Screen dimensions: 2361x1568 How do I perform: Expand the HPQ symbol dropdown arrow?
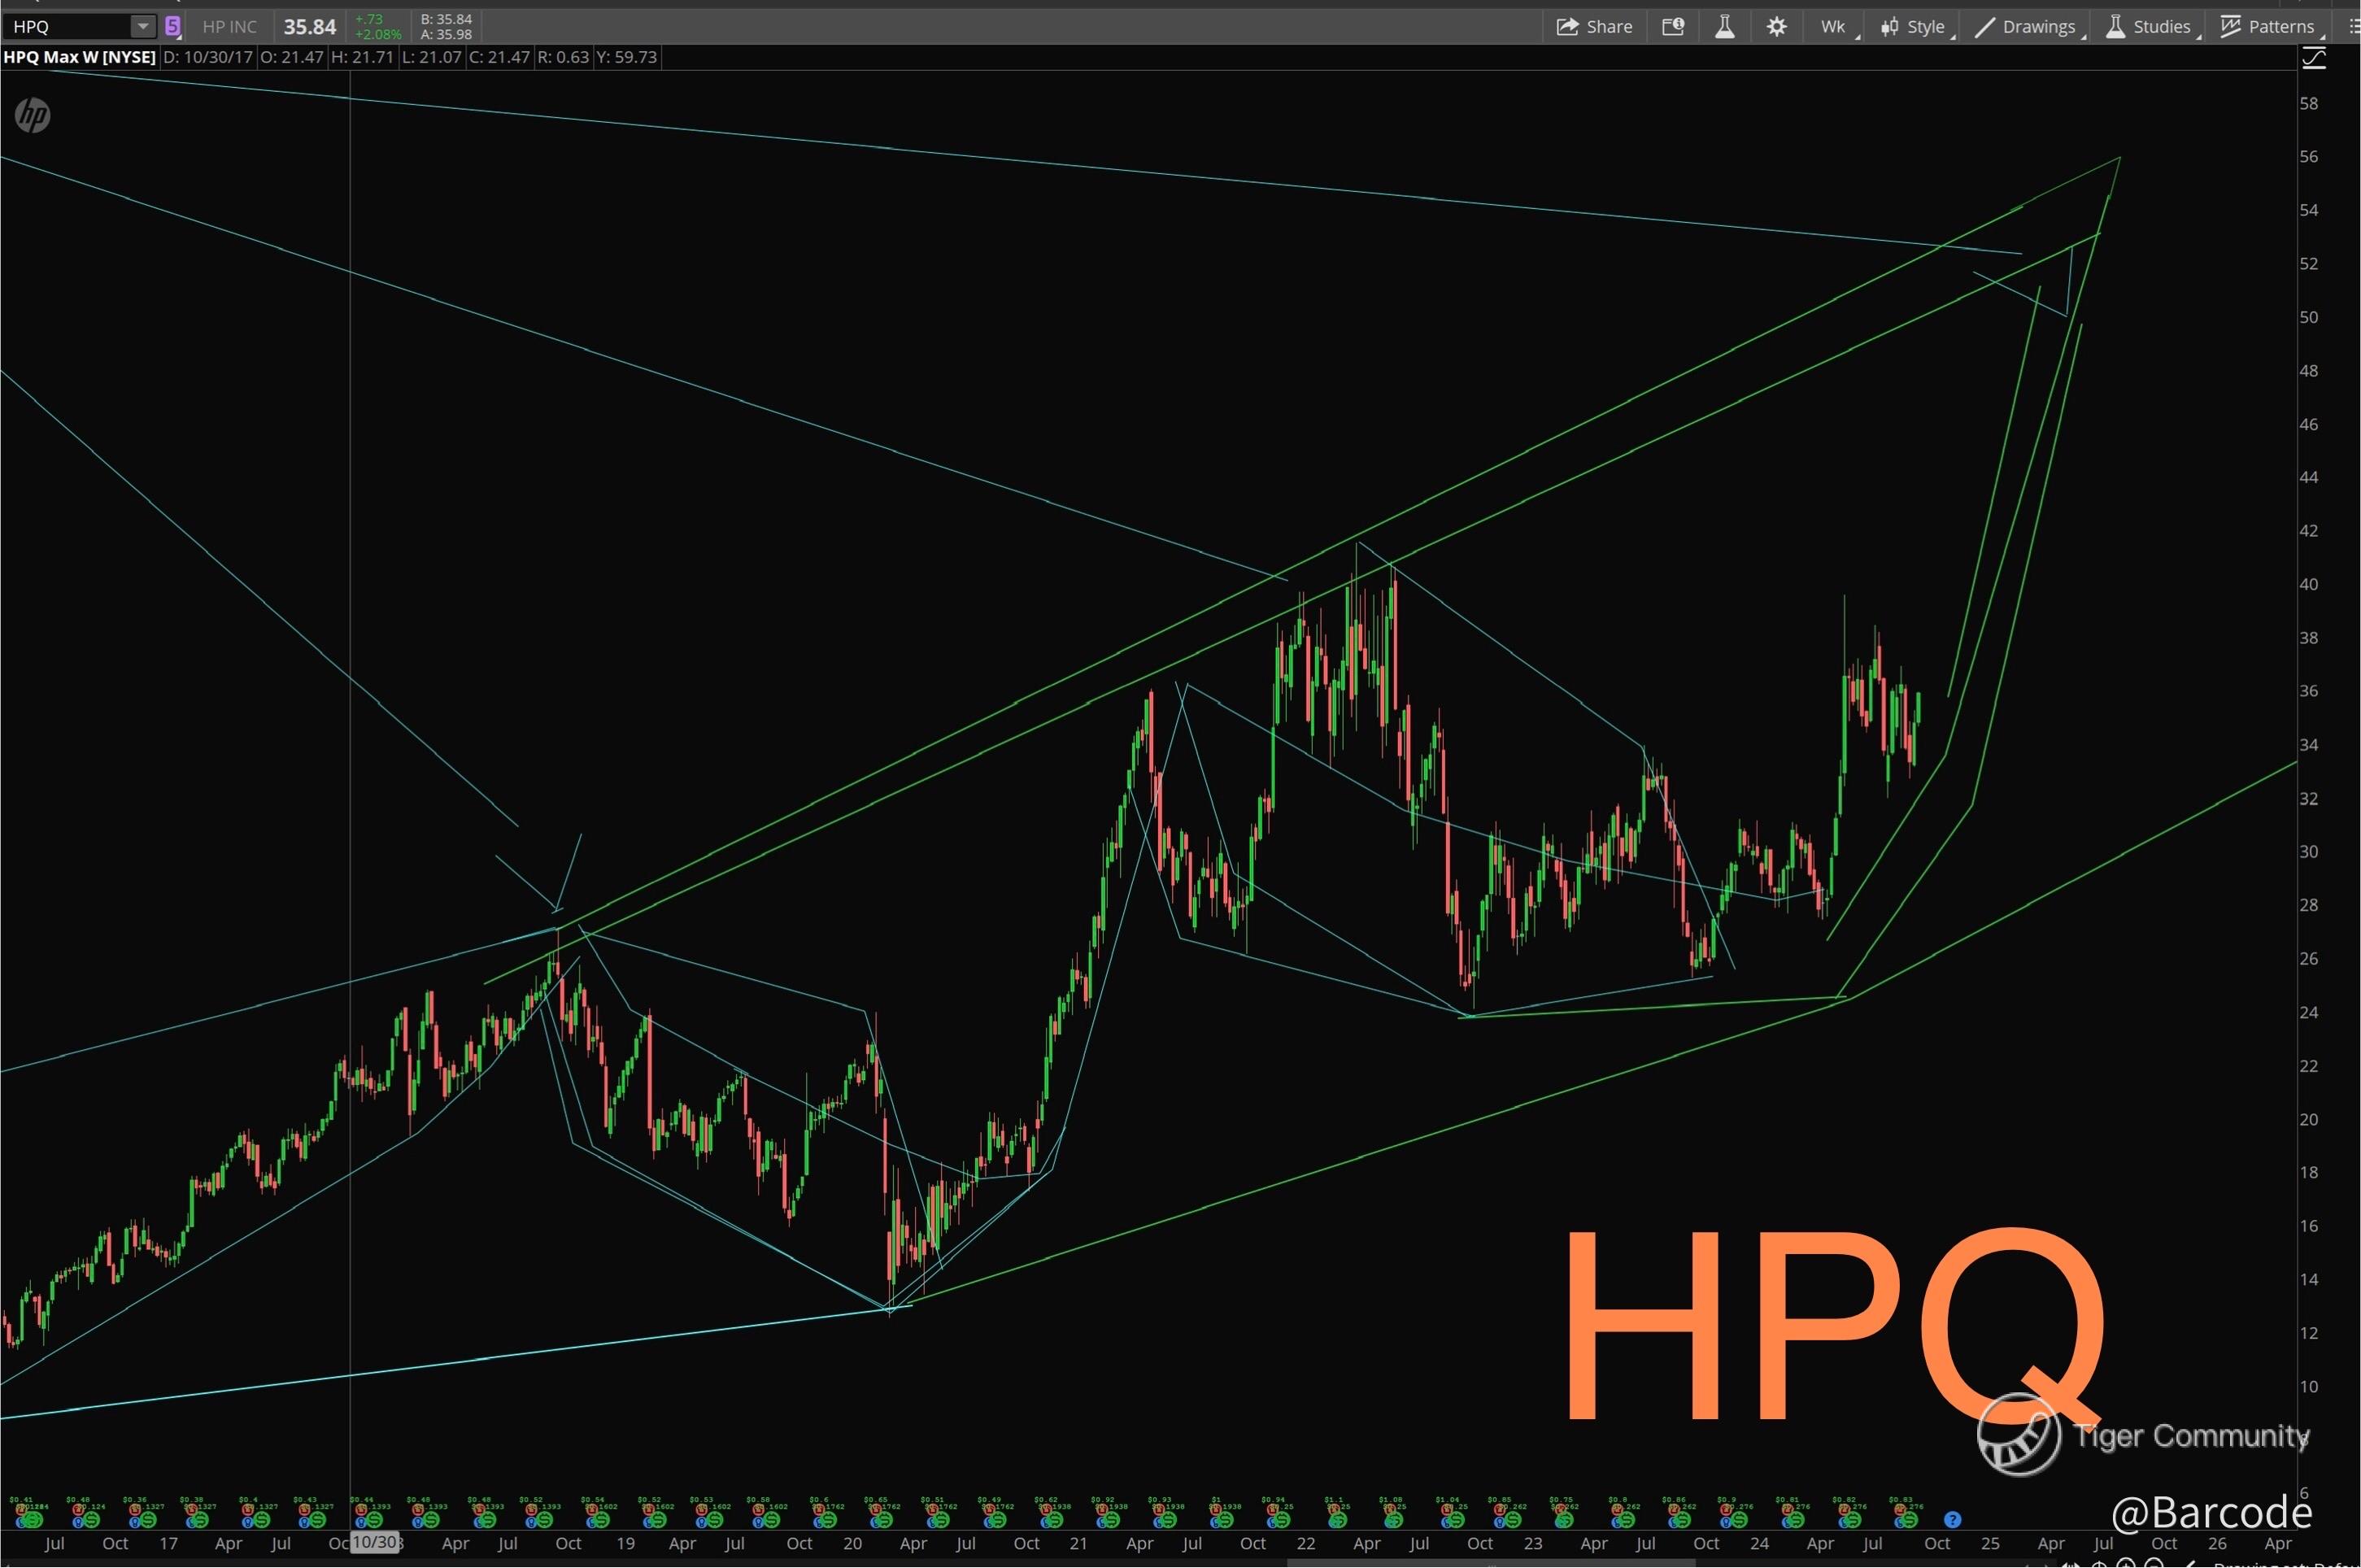[143, 27]
